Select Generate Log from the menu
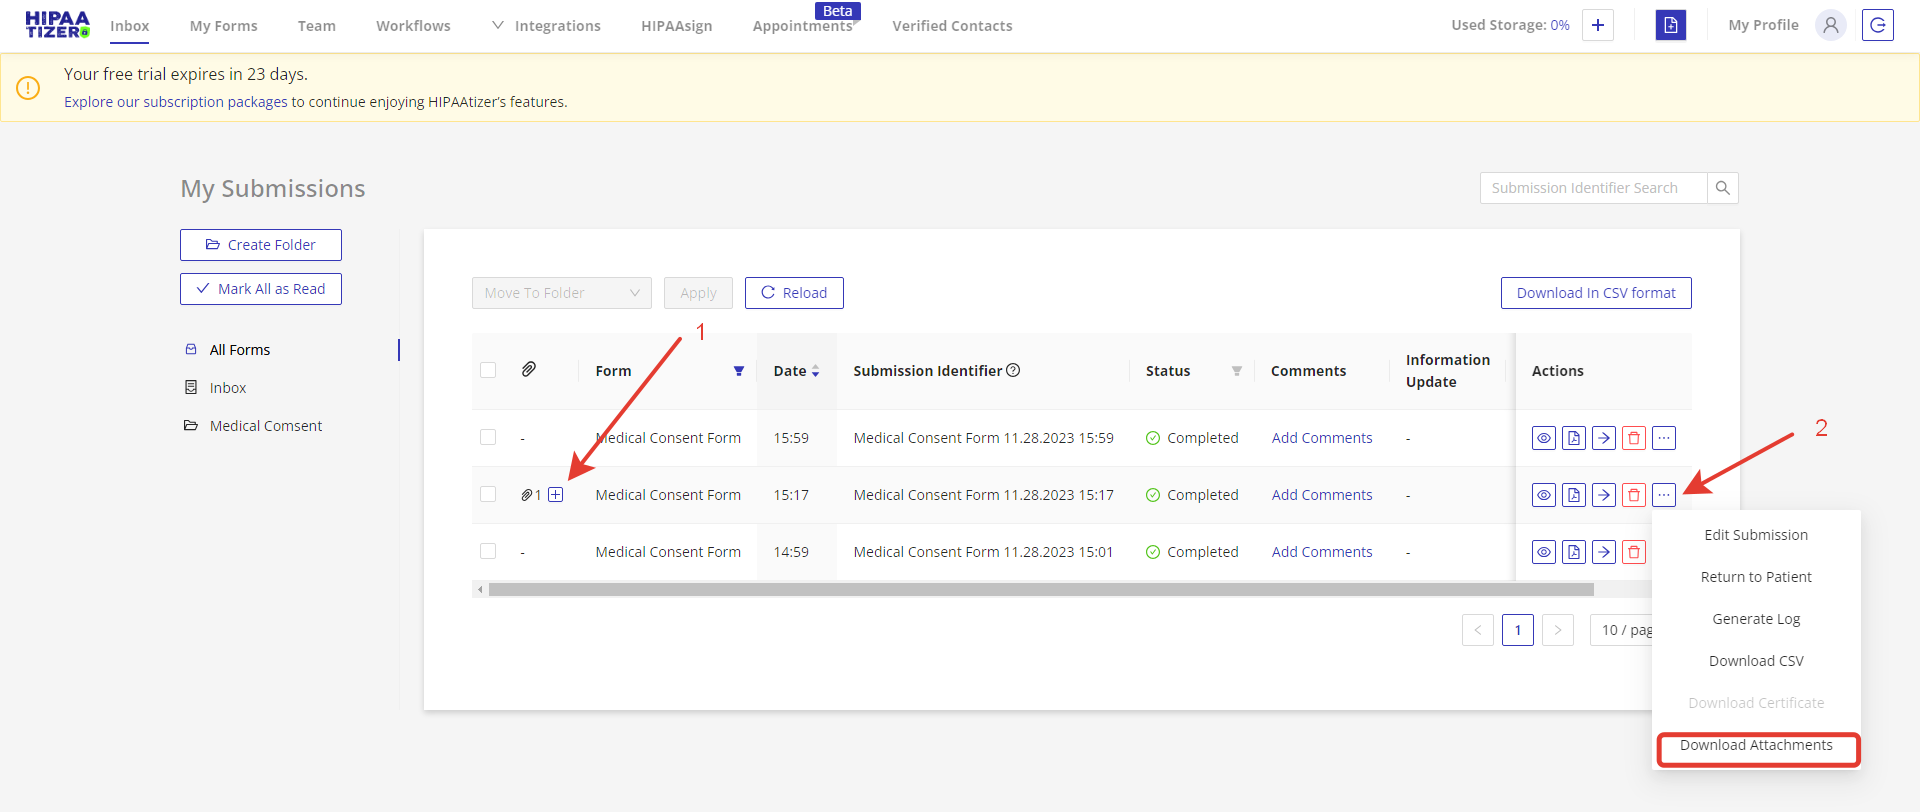The image size is (1920, 812). pos(1756,619)
